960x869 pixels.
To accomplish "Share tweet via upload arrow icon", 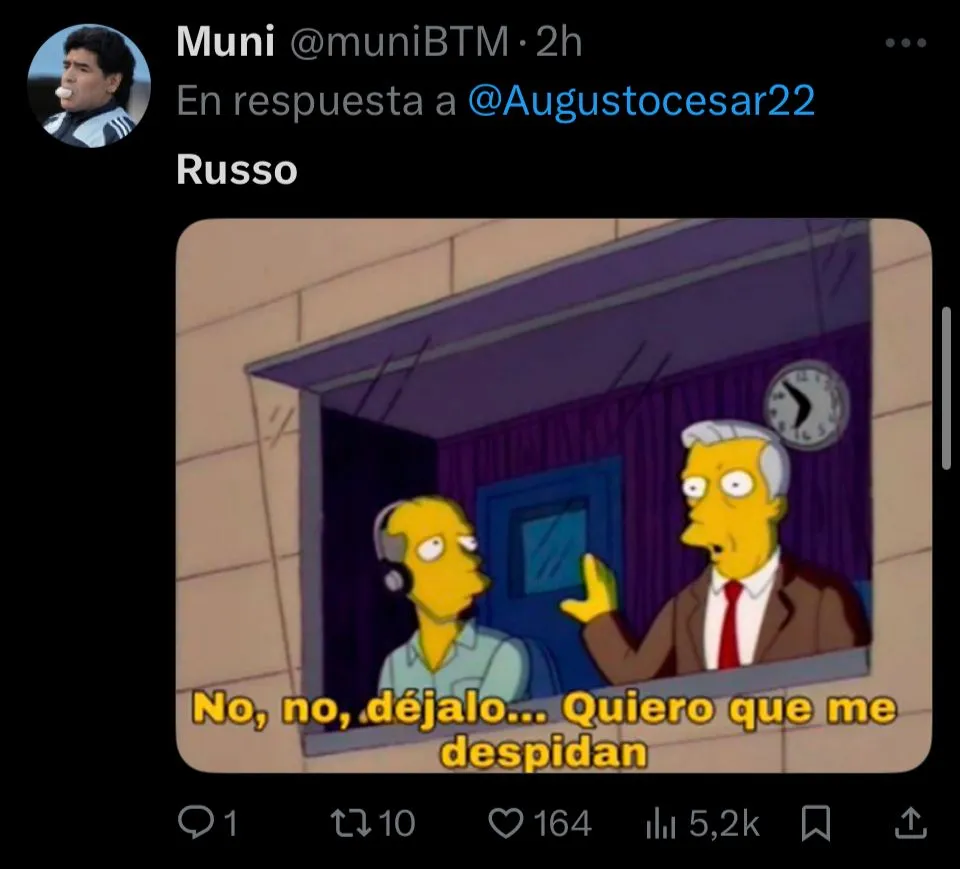I will pyautogui.click(x=911, y=824).
